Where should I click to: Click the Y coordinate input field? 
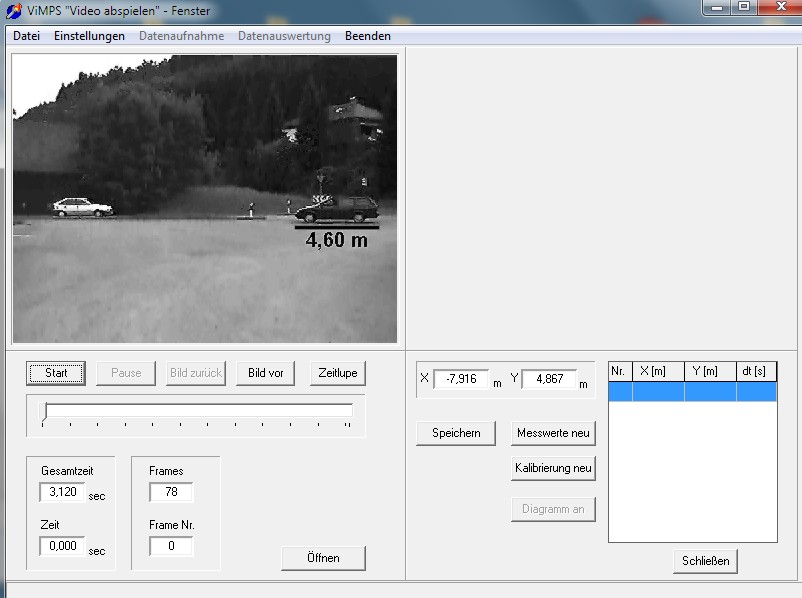click(x=549, y=379)
